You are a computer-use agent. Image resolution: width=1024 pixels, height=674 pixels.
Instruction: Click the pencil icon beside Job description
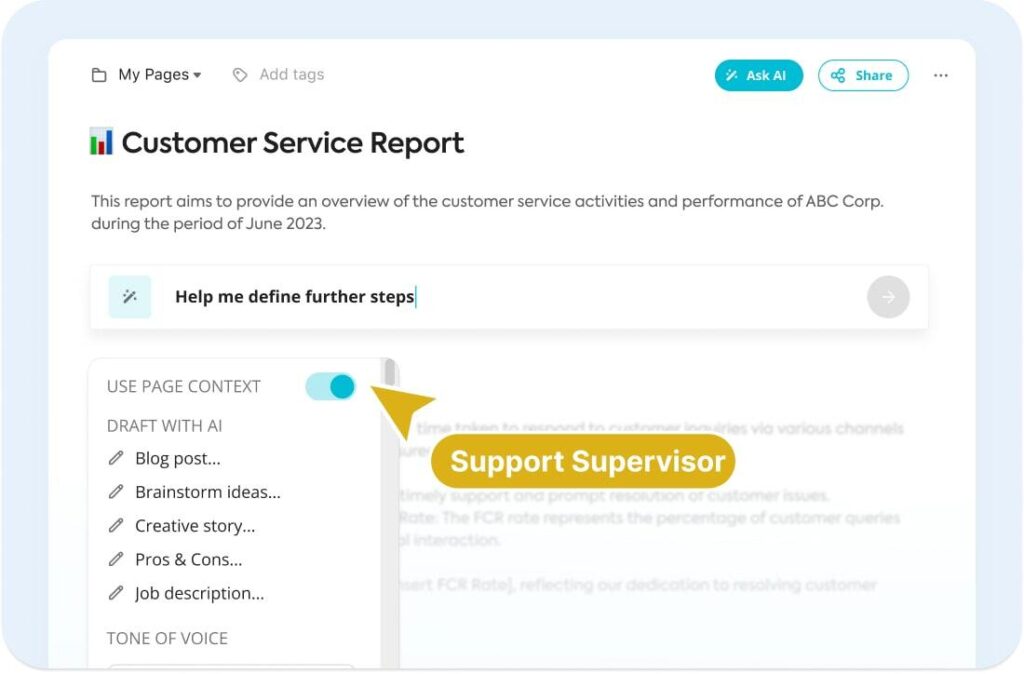point(116,593)
